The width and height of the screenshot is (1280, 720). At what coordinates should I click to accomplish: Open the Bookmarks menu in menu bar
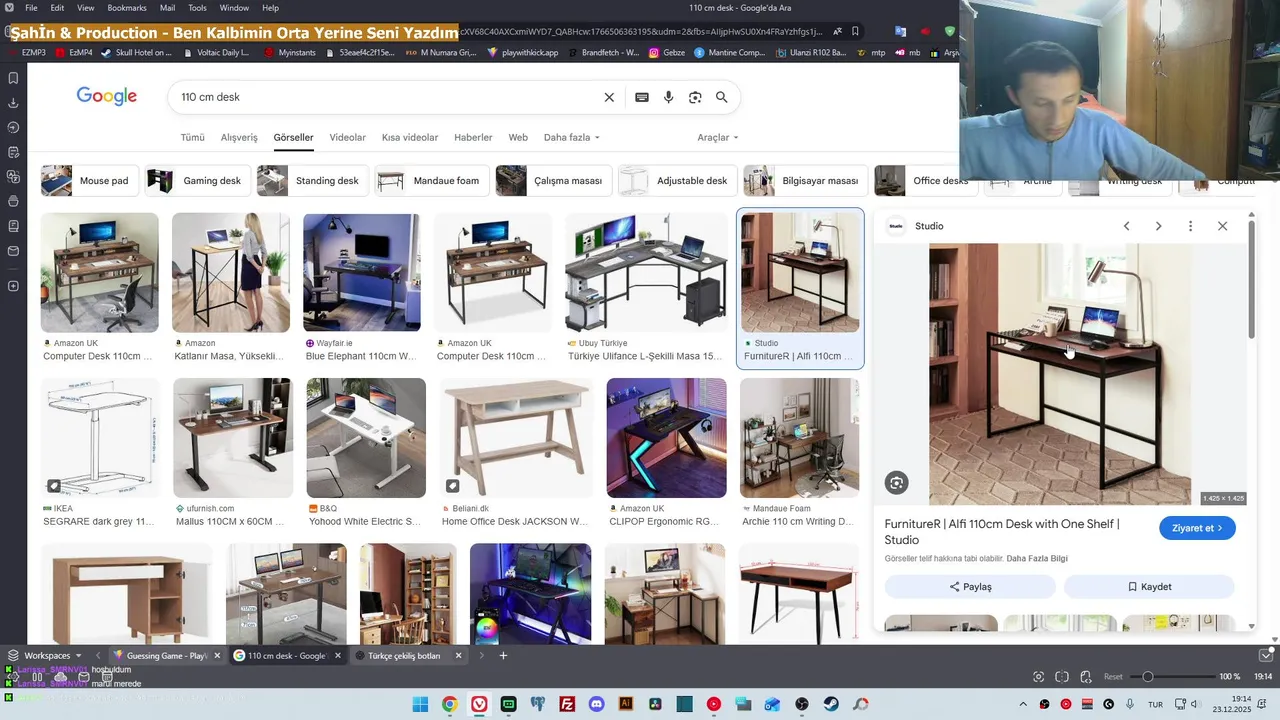pyautogui.click(x=127, y=8)
